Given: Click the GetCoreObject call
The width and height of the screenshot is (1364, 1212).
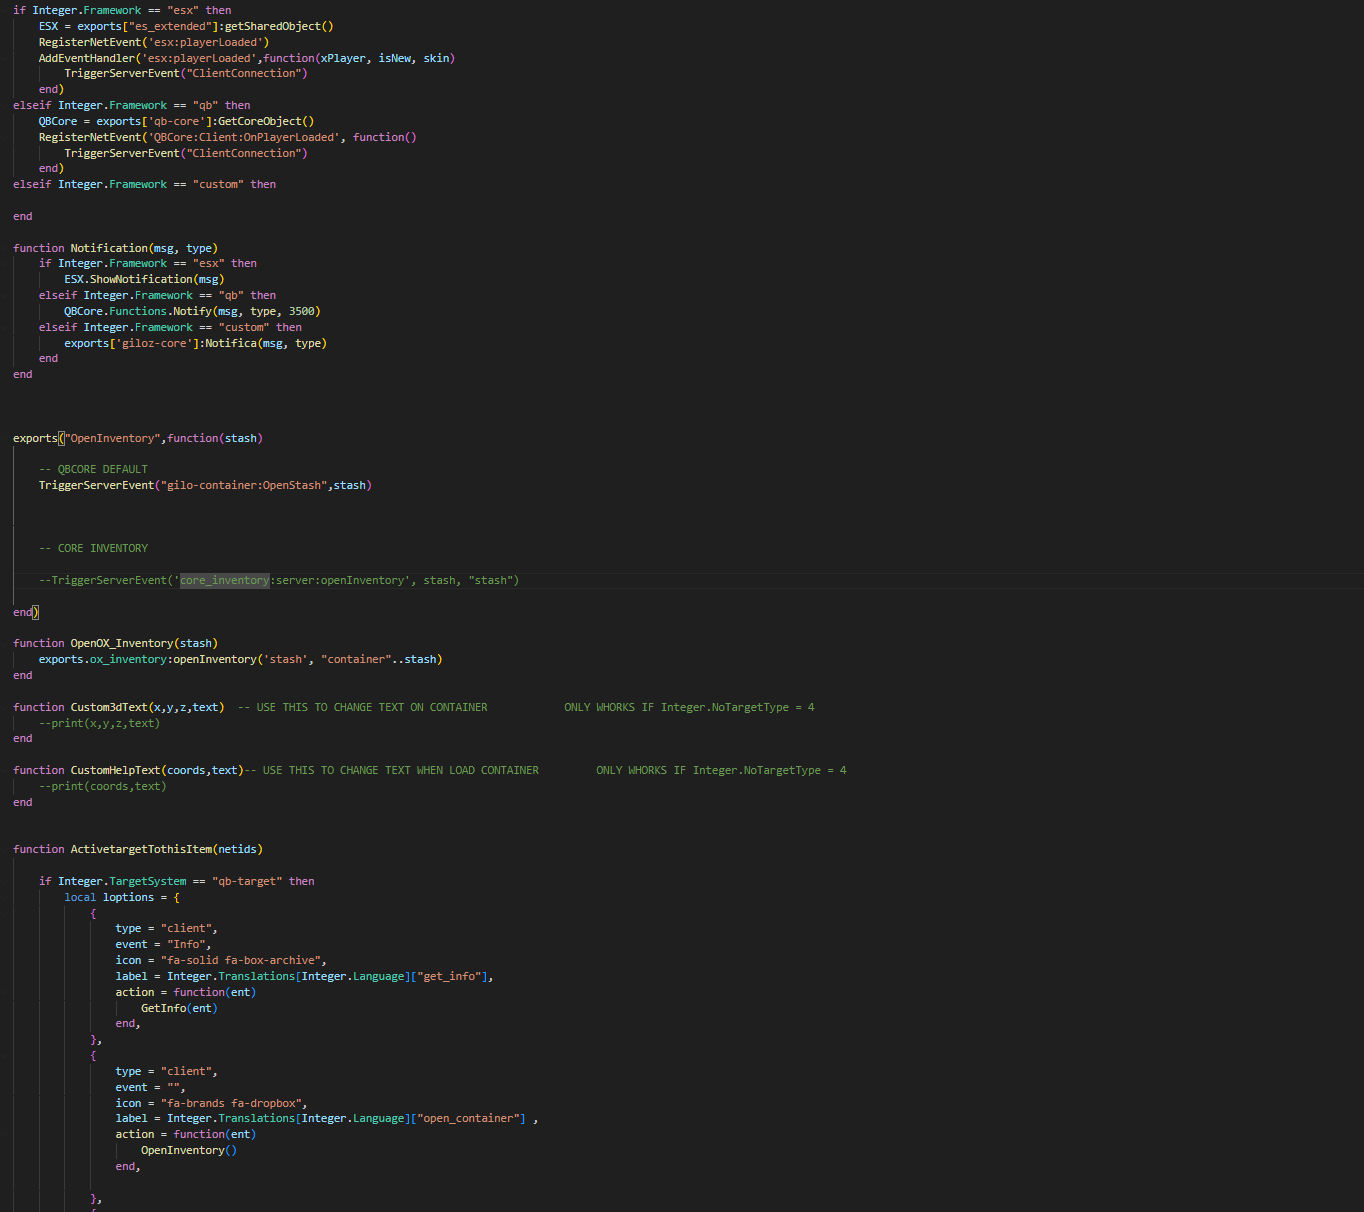Looking at the screenshot, I should tap(266, 121).
